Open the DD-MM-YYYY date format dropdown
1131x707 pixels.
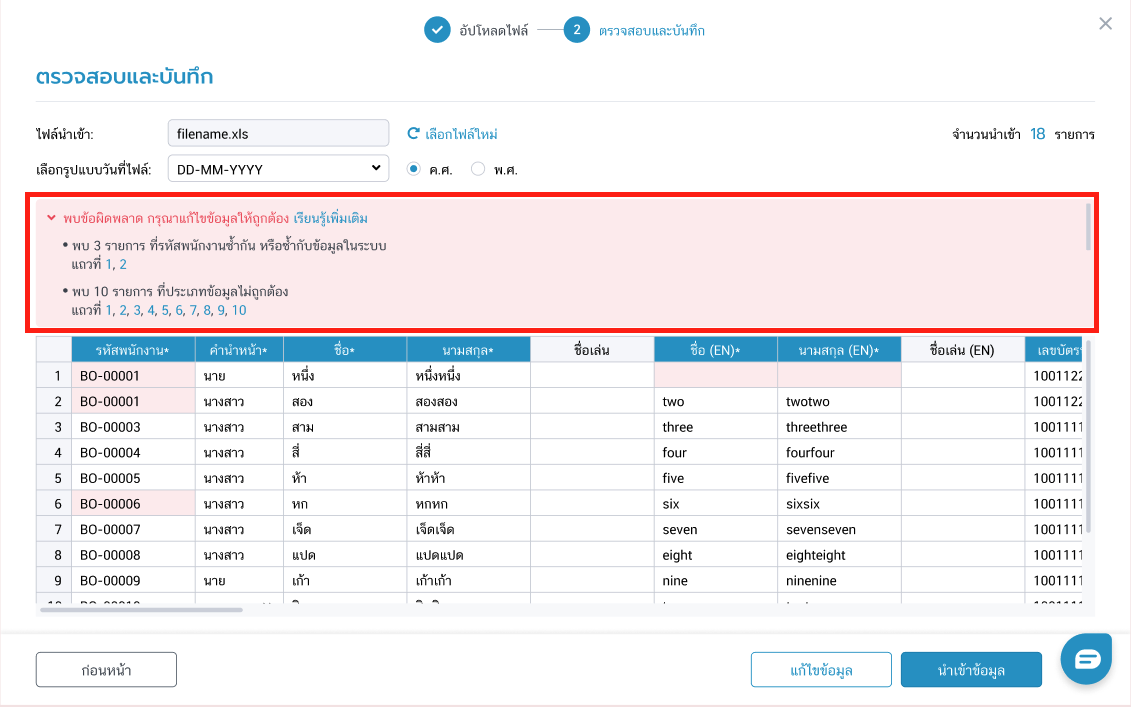(278, 168)
